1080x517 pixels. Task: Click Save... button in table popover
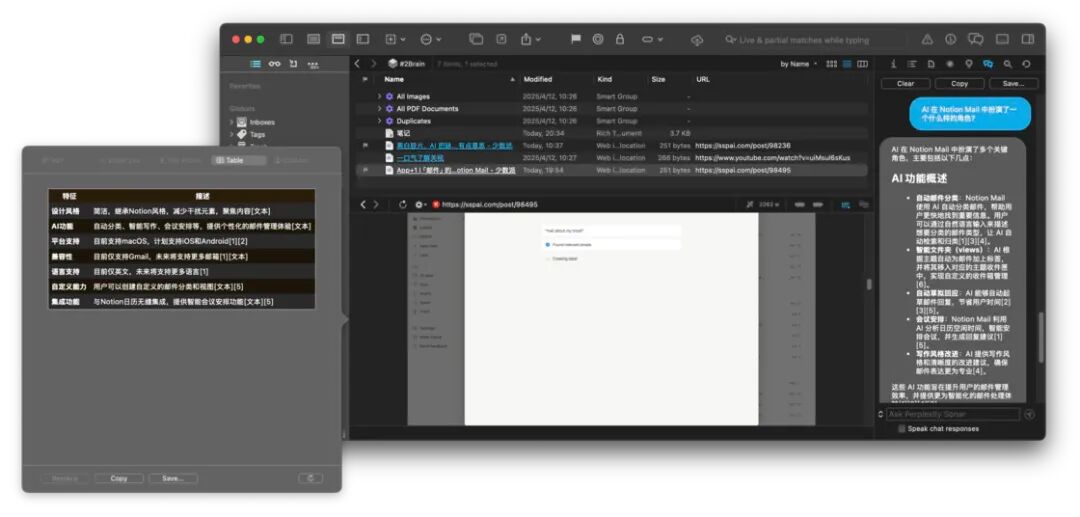coord(173,478)
